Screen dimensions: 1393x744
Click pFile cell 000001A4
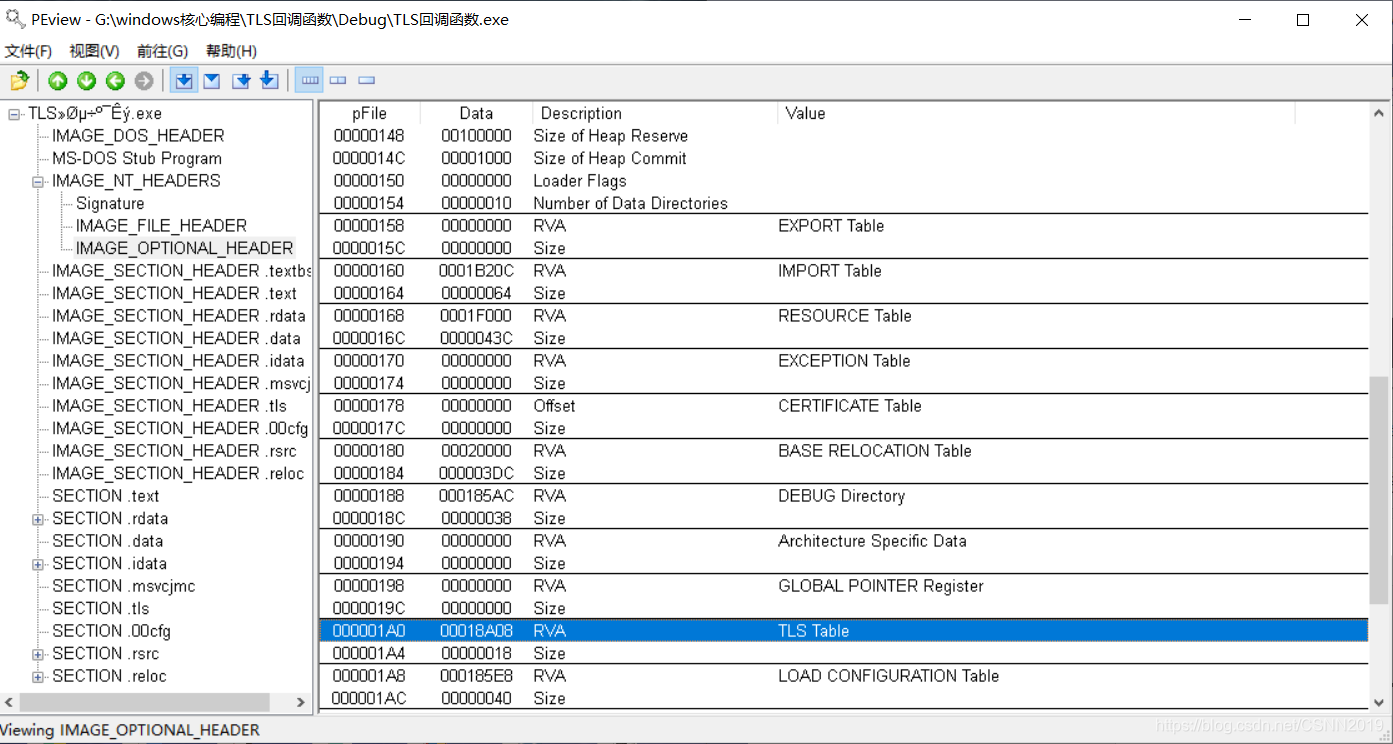point(369,654)
